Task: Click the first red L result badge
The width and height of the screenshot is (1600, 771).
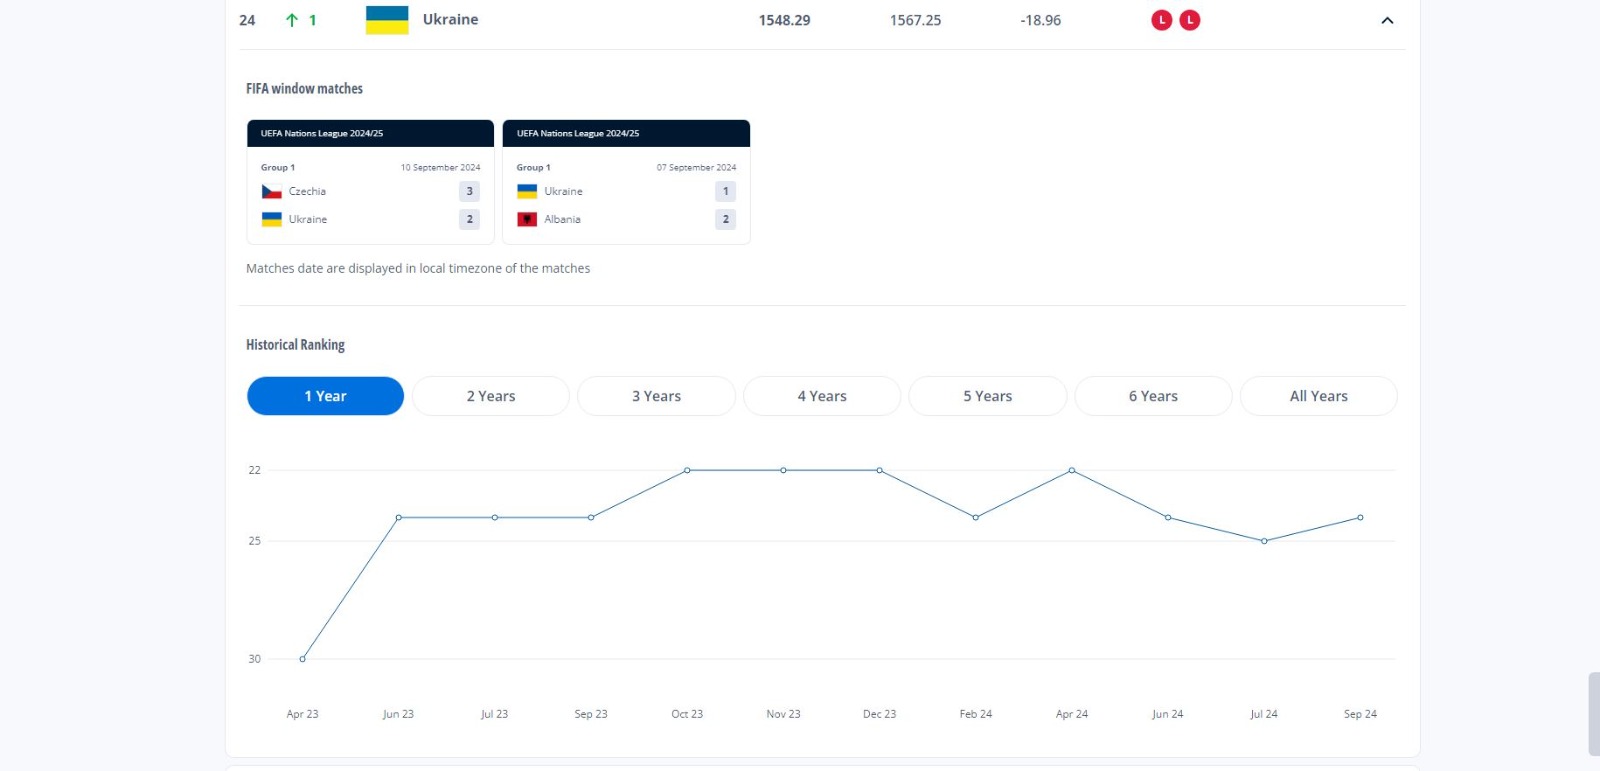Action: [x=1161, y=20]
